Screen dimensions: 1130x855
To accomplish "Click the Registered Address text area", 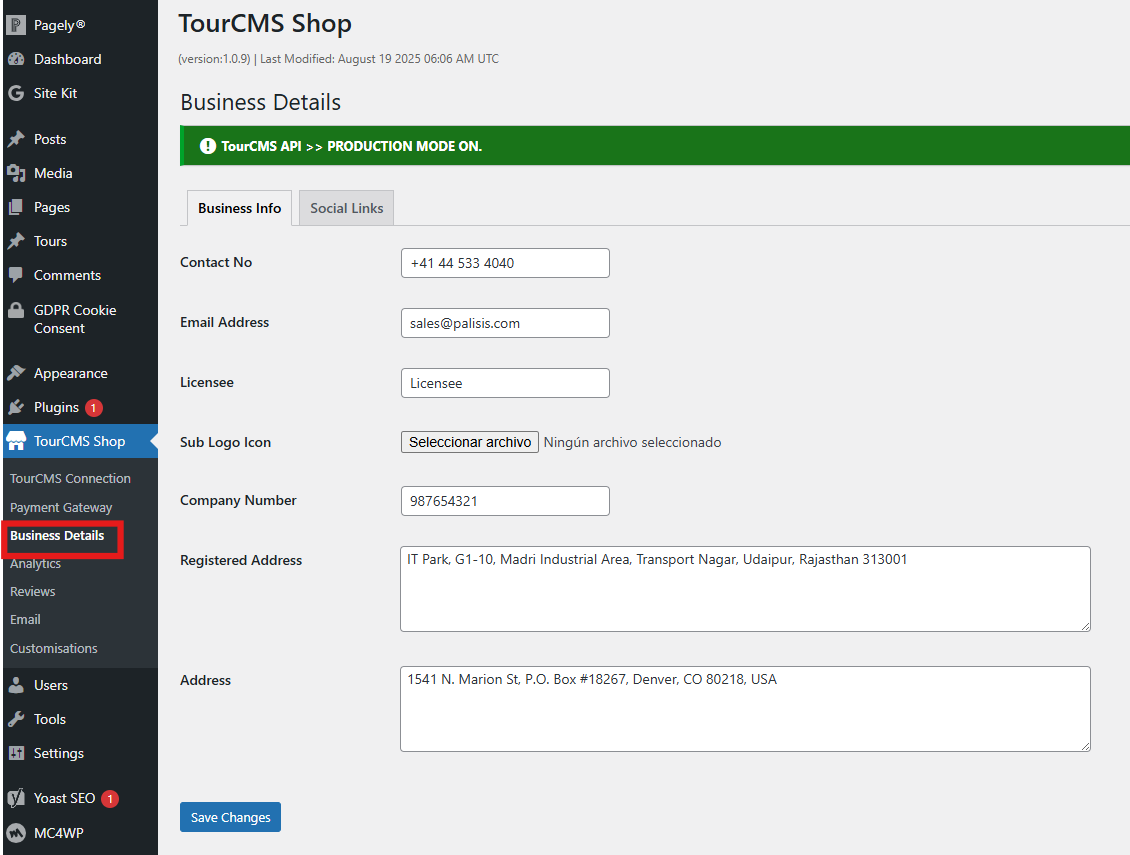I will coord(744,588).
